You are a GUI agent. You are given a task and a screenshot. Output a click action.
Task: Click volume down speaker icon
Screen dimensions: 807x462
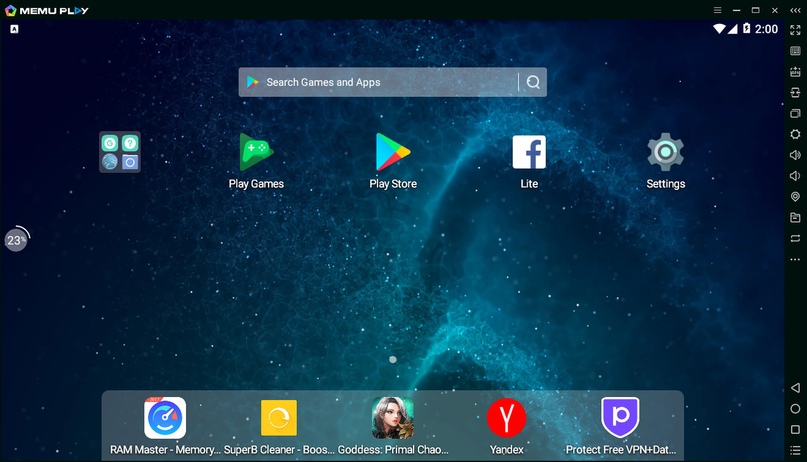point(795,176)
